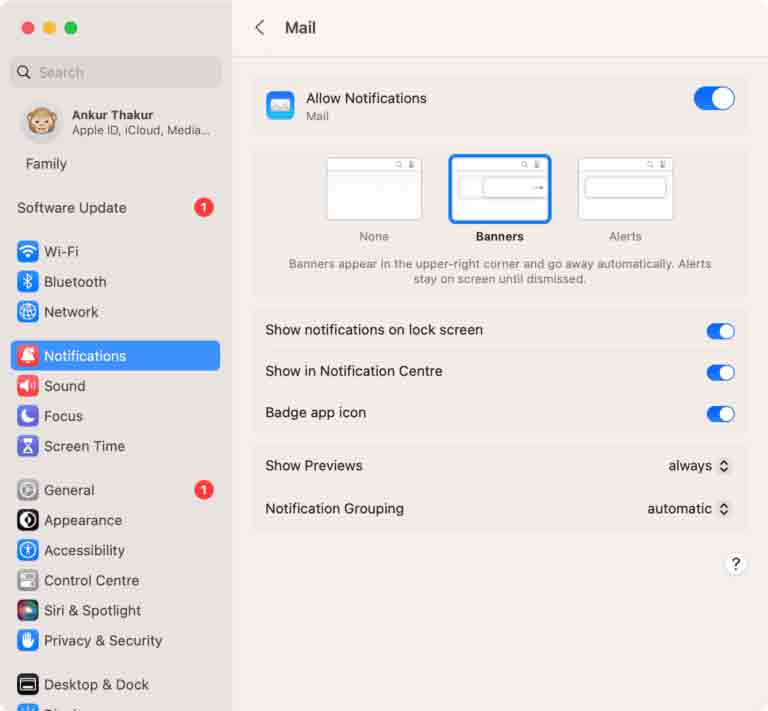Go back using the chevron arrow
This screenshot has height=711, width=768.
pos(260,28)
